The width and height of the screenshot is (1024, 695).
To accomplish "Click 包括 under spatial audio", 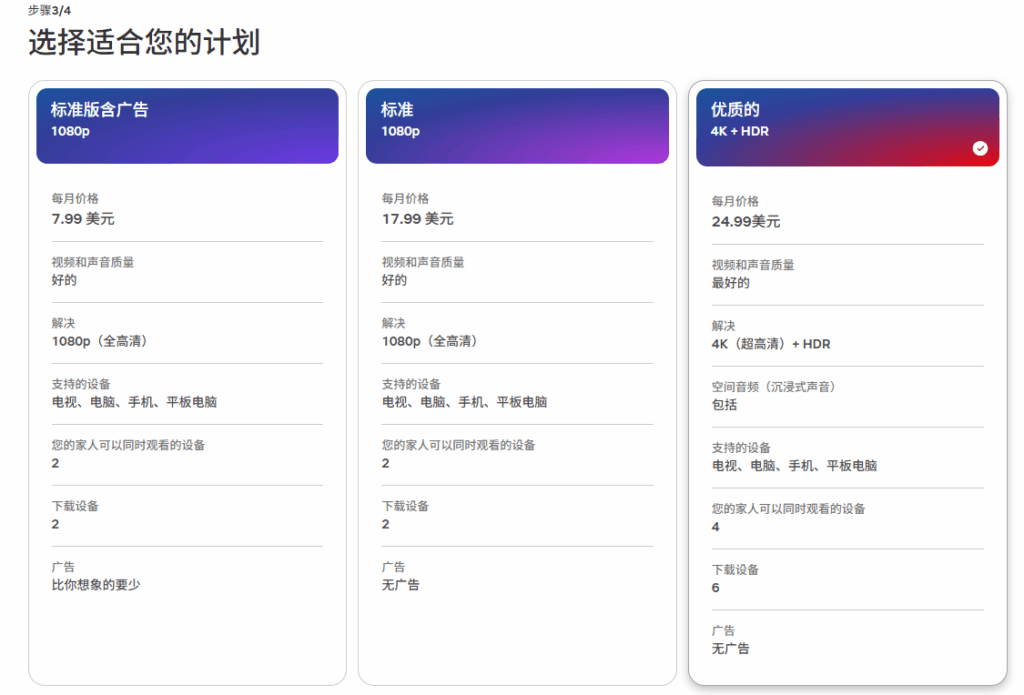I will click(x=724, y=405).
